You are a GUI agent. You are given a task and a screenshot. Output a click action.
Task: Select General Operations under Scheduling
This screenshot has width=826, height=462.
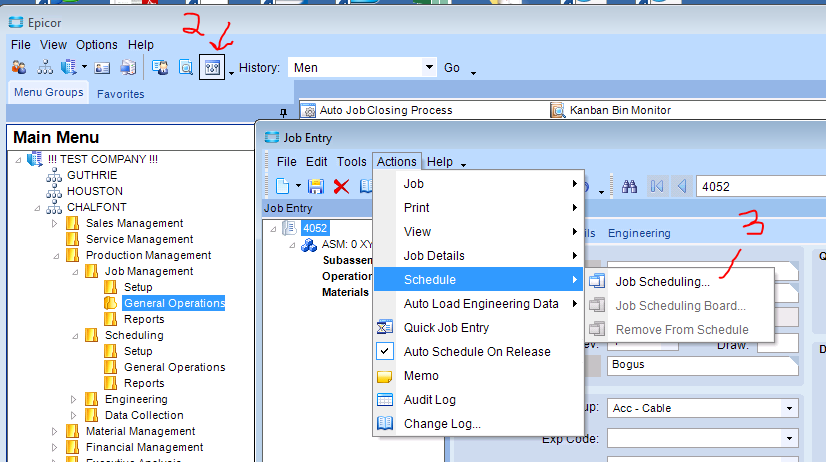click(174, 367)
